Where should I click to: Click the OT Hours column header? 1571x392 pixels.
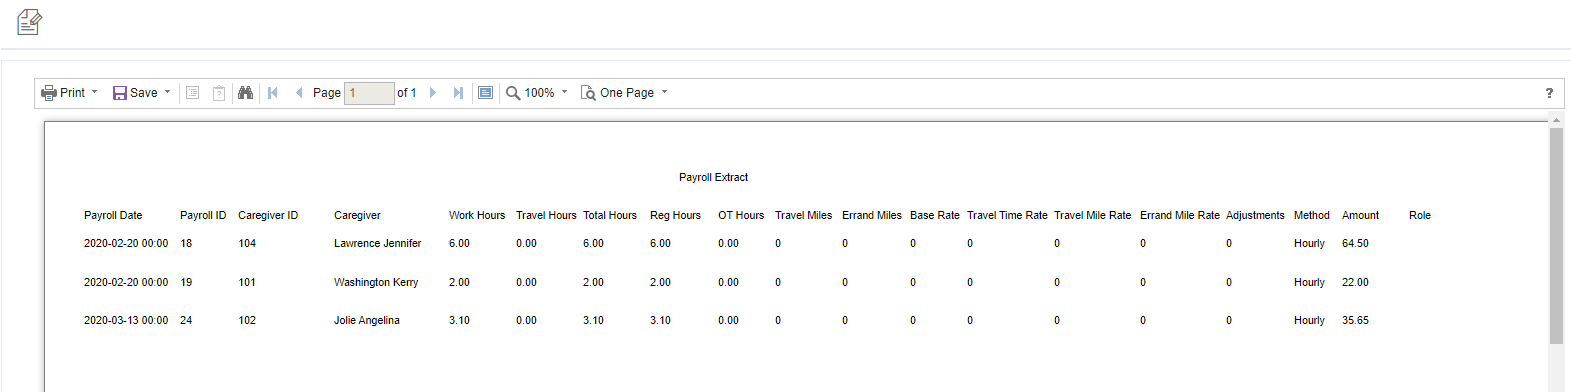(x=741, y=215)
